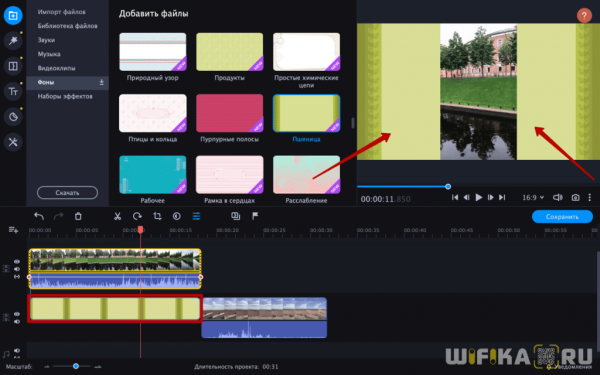Open the More Tools wrench icon
Image resolution: width=600 pixels, height=375 pixels.
click(x=13, y=142)
